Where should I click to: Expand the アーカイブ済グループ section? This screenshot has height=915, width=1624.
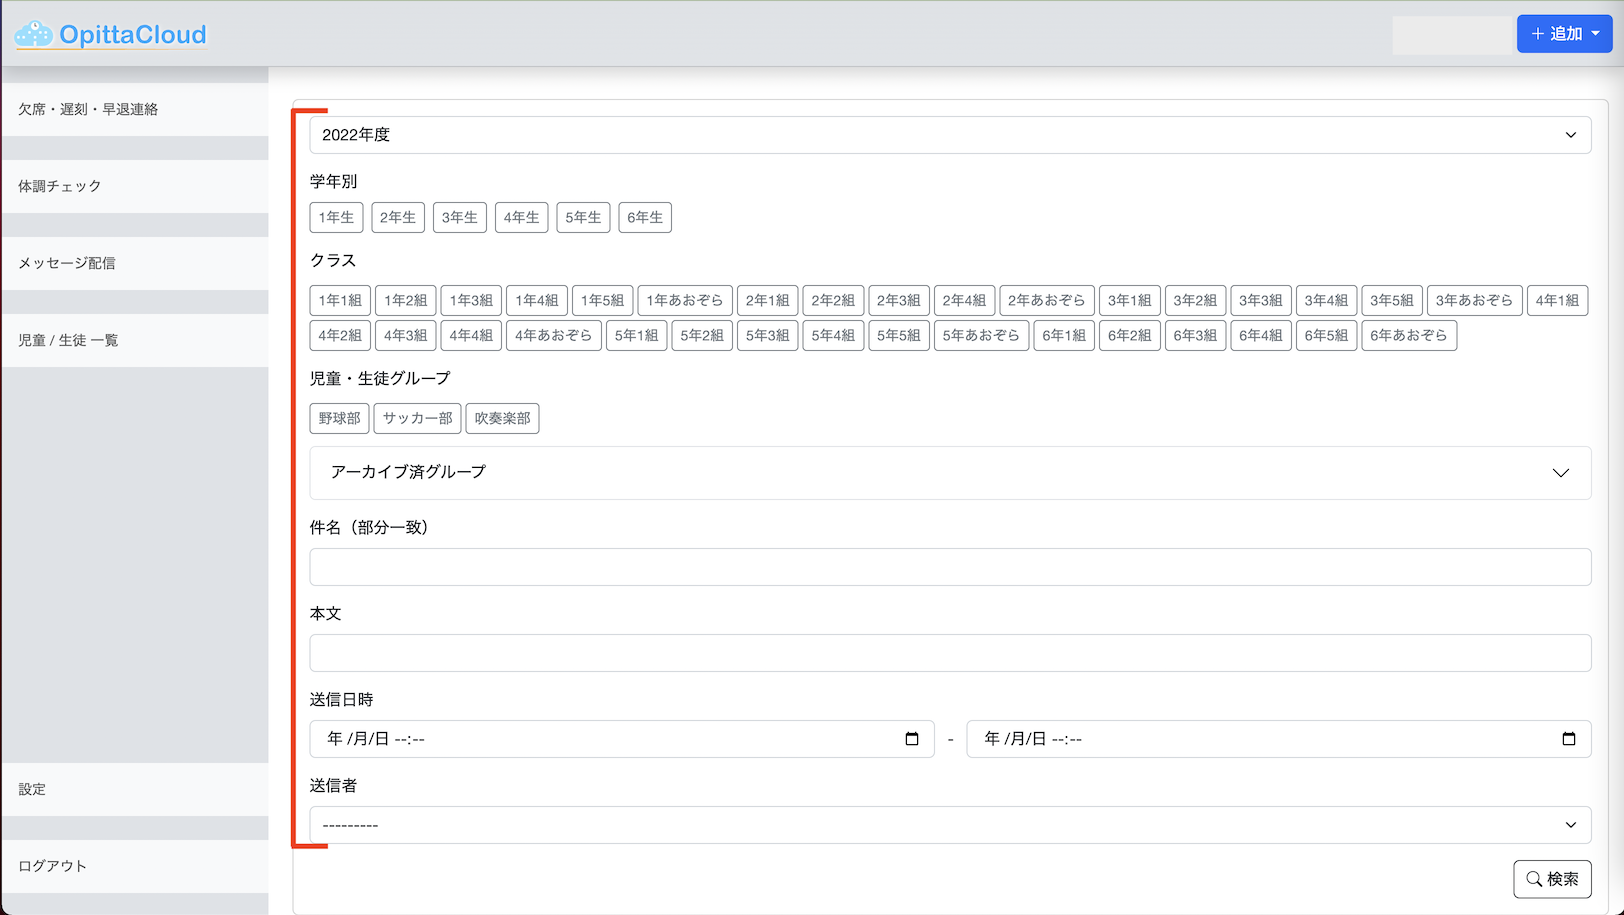coord(950,472)
